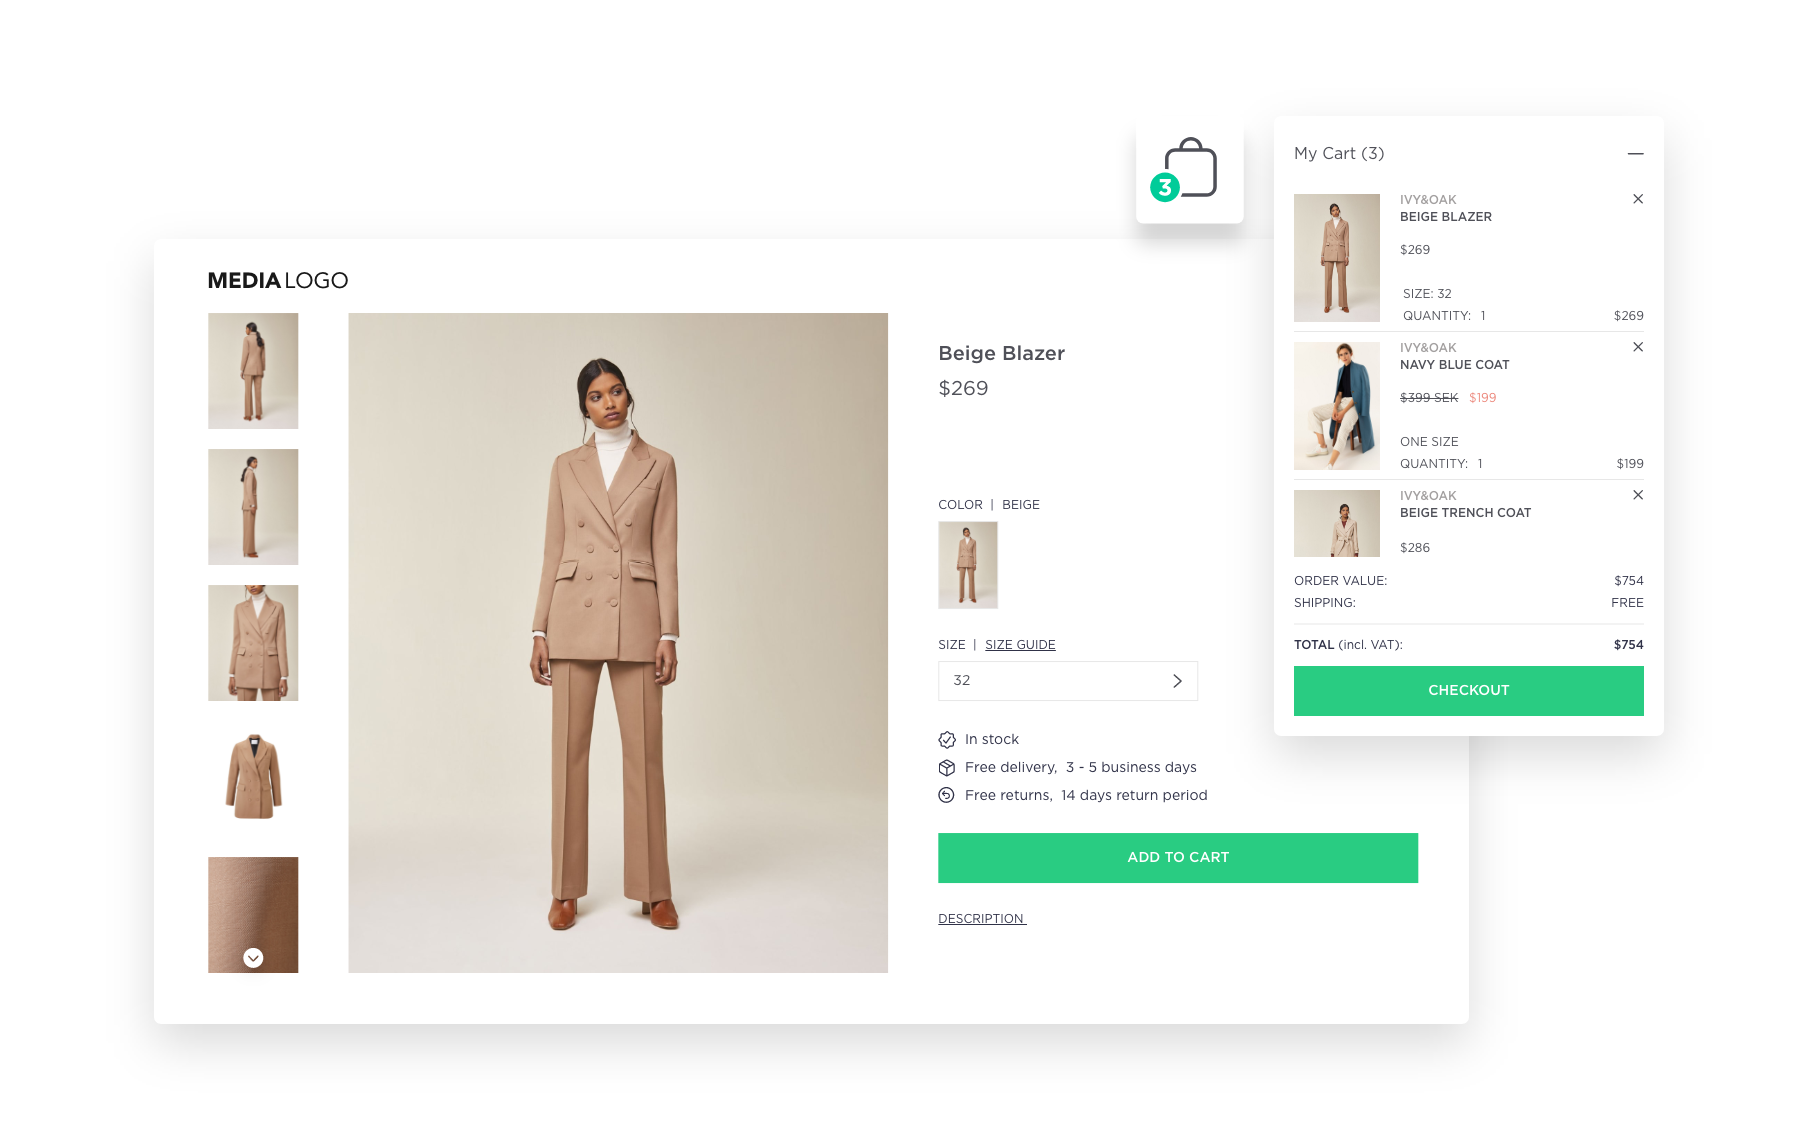
Task: Select the beige color swatch
Action: point(968,565)
